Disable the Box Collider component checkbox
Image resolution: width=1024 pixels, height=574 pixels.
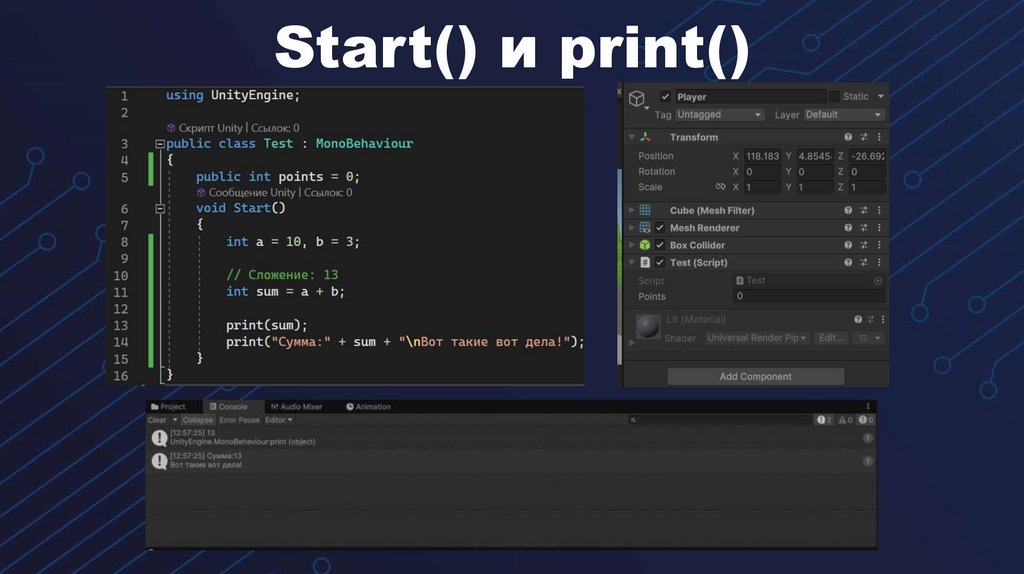tap(660, 245)
